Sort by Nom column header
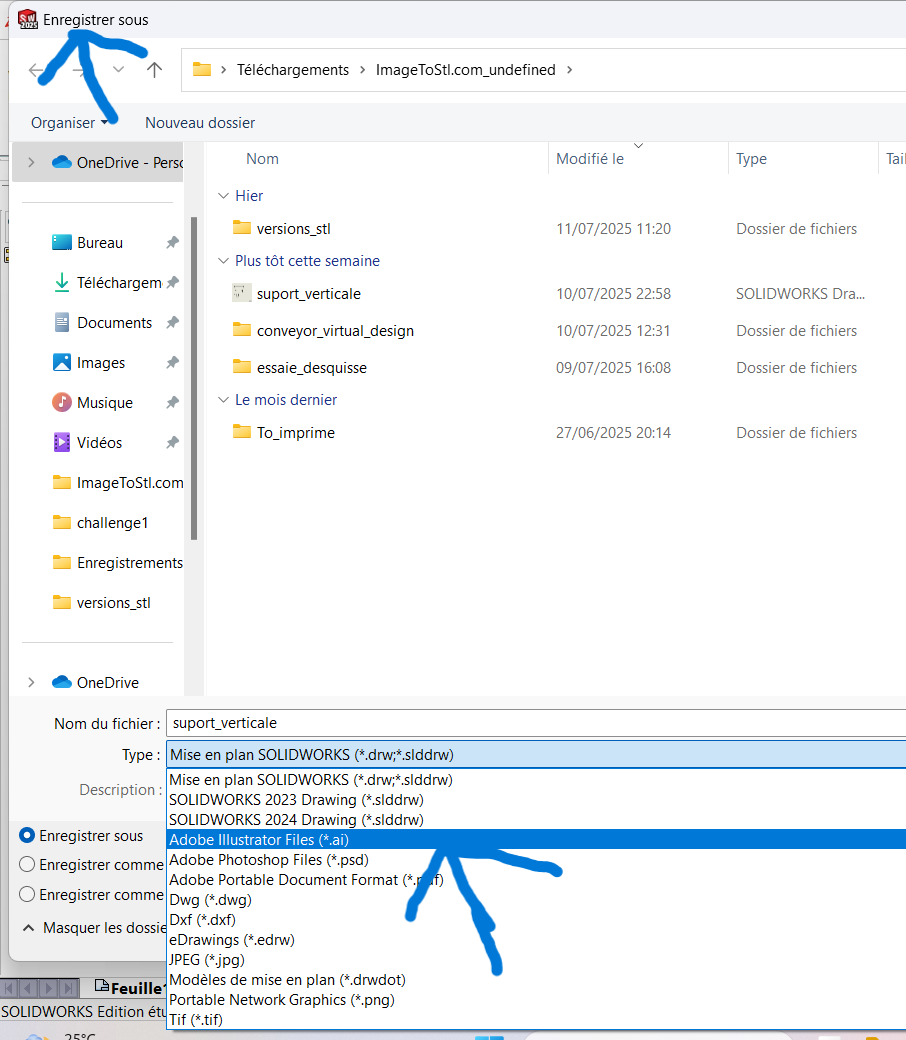 tap(262, 159)
